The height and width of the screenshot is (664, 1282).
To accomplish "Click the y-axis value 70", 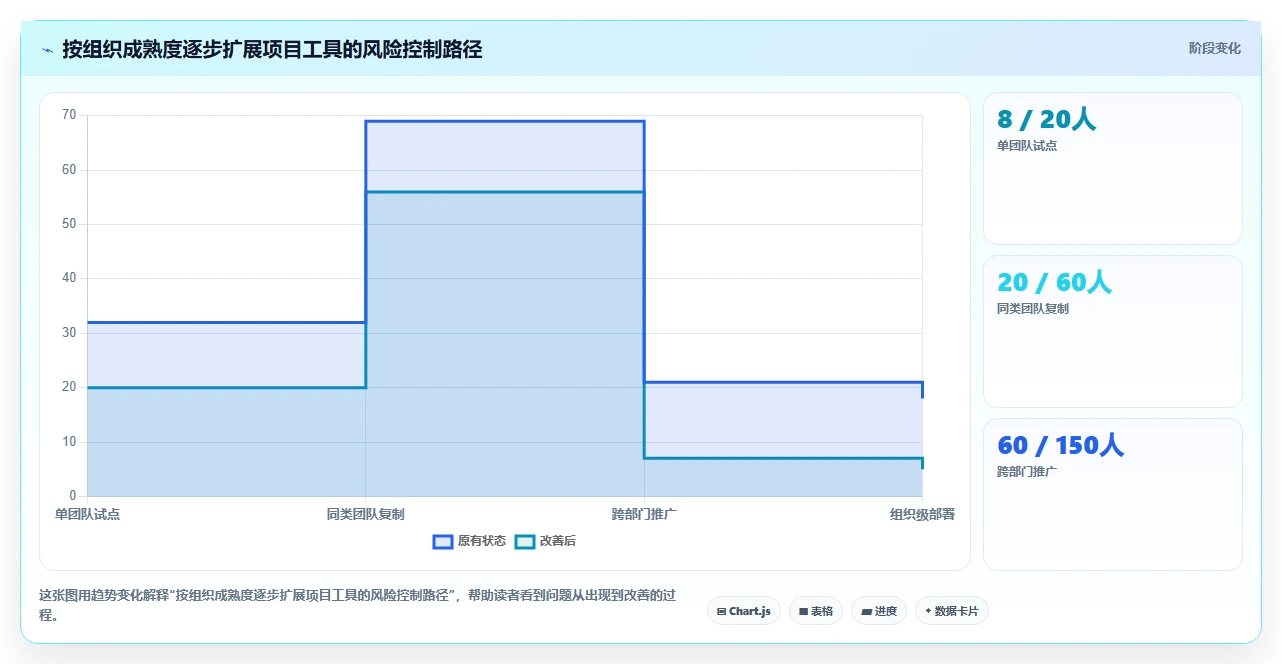I will (69, 115).
